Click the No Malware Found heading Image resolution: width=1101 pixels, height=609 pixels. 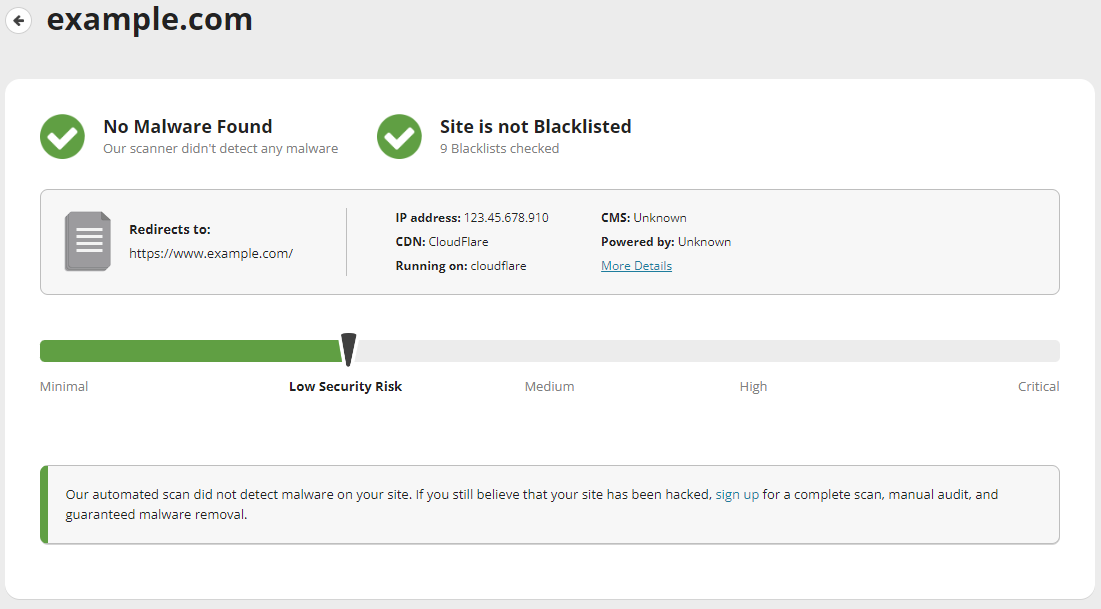(x=187, y=126)
